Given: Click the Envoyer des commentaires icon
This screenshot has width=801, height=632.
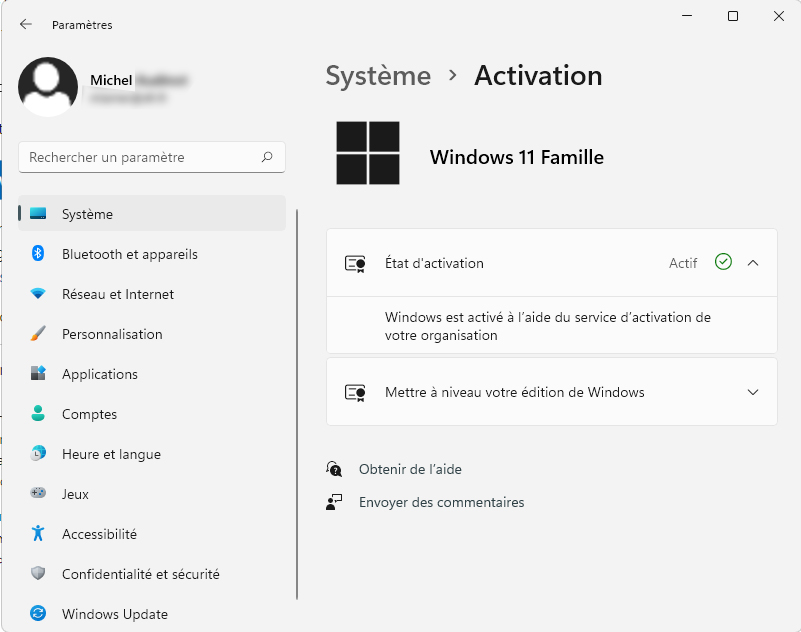Looking at the screenshot, I should (x=334, y=502).
